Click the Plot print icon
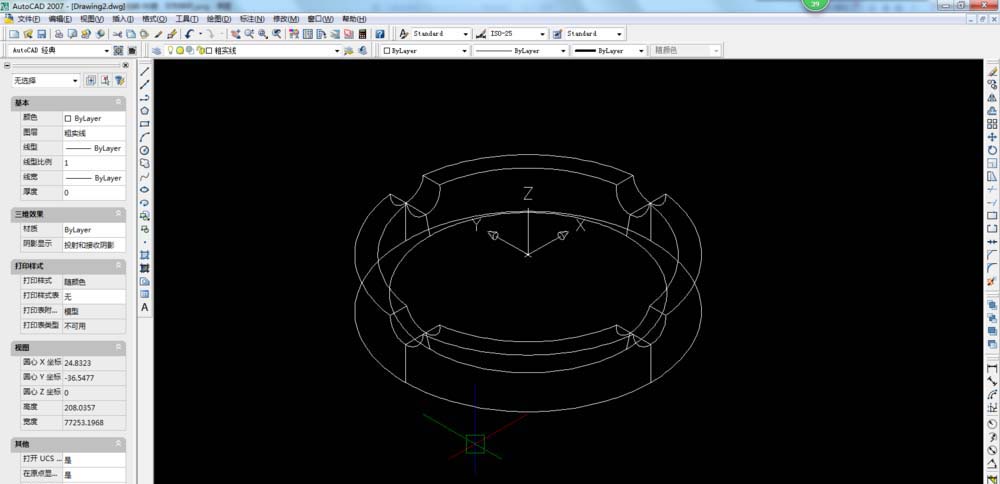This screenshot has height=484, width=1000. 58,34
